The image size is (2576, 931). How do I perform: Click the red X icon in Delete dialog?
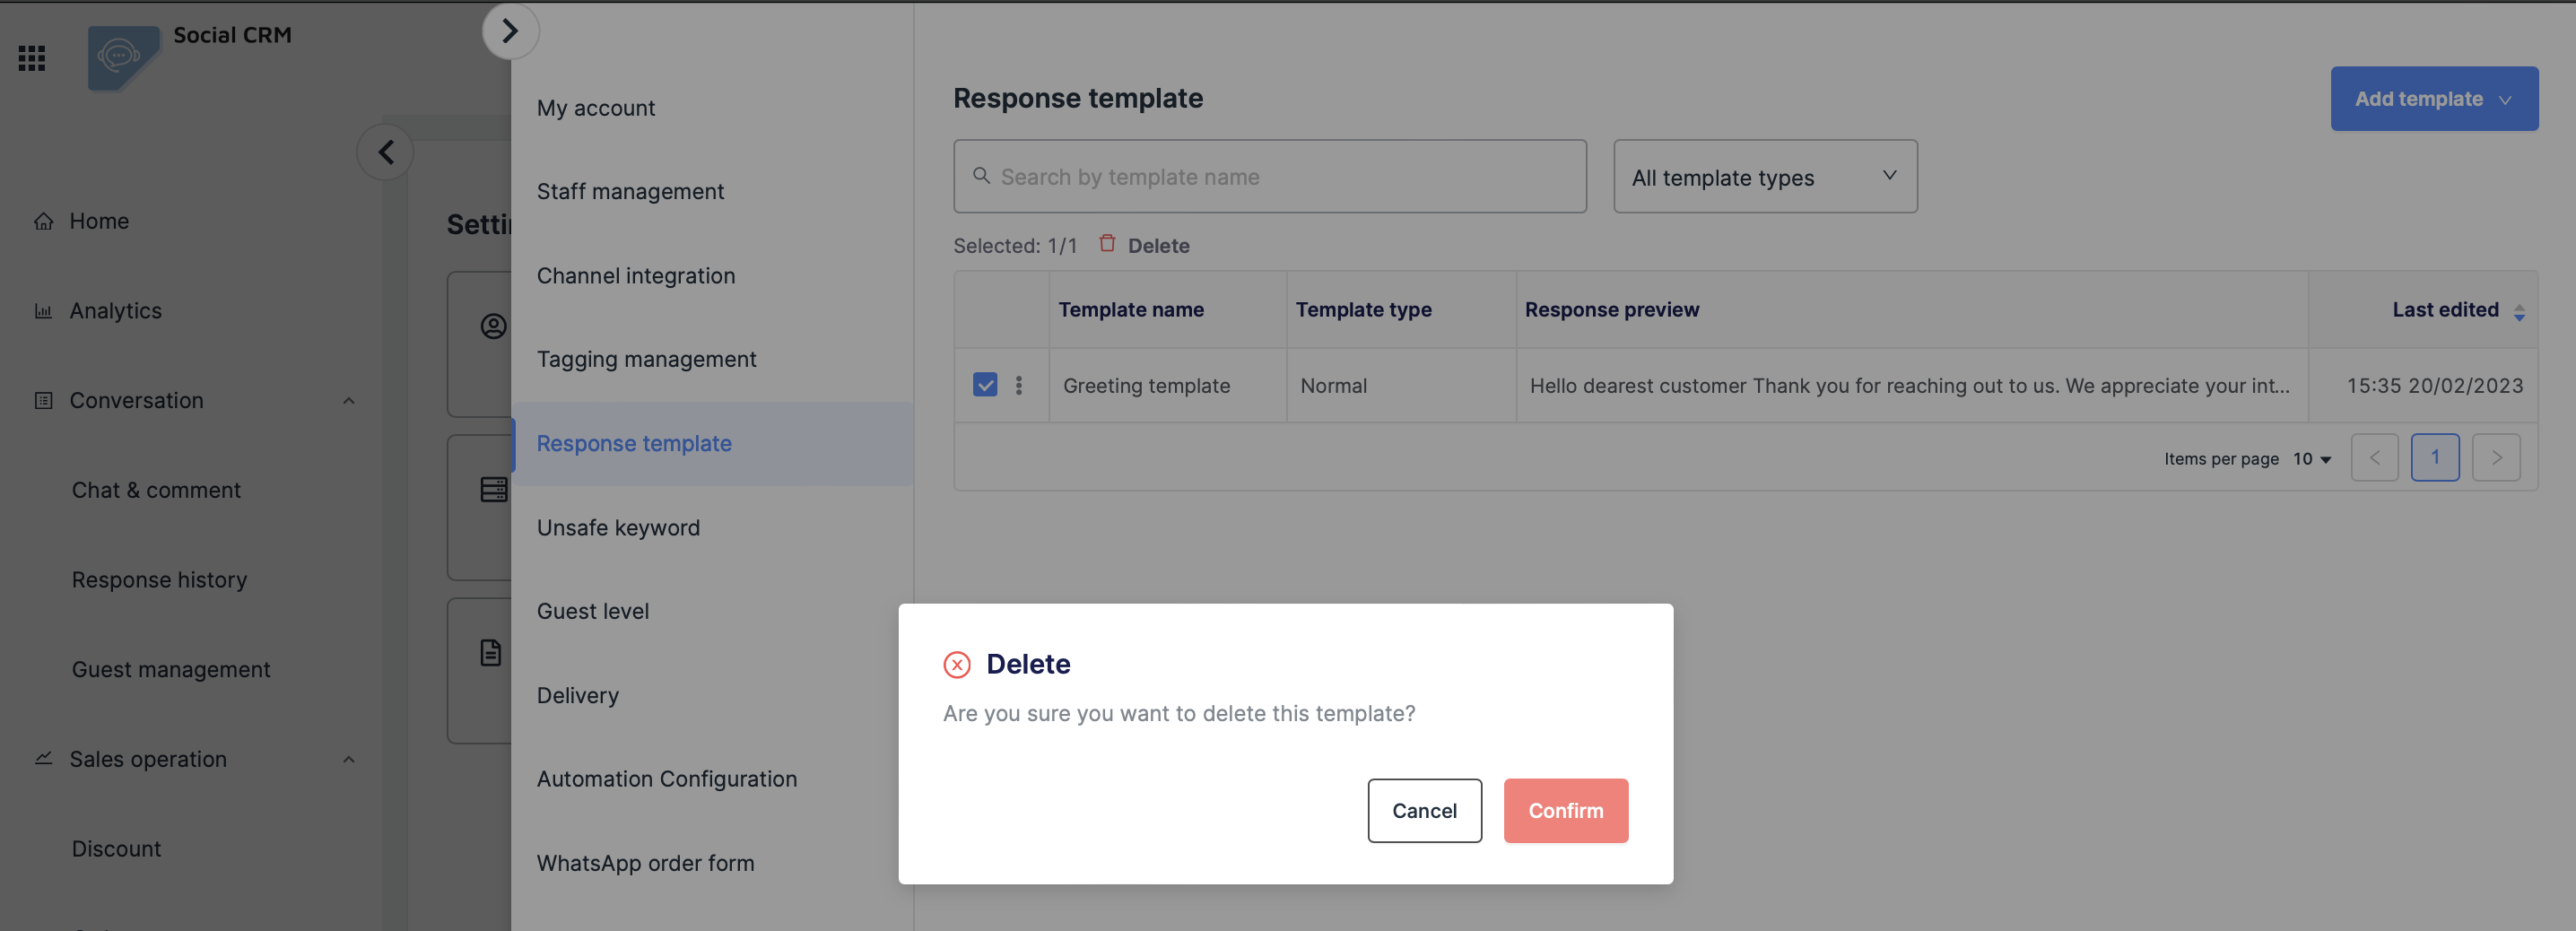(x=956, y=664)
